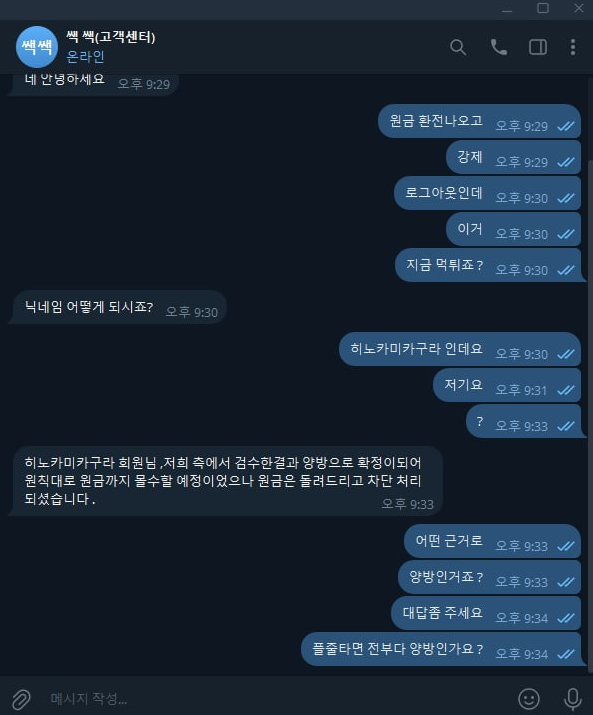593x715 pixels.
Task: Click the read checkmarks on 원금 환전나오고
Action: [x=566, y=126]
